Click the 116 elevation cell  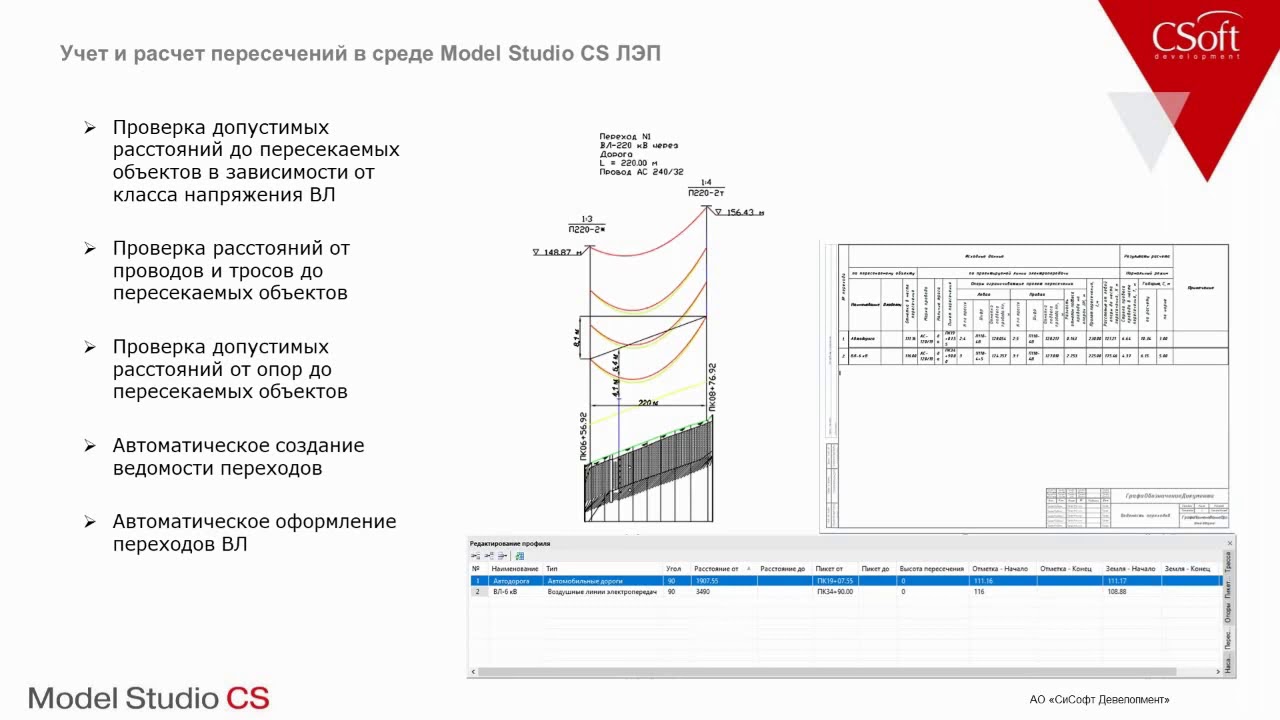tap(1001, 592)
